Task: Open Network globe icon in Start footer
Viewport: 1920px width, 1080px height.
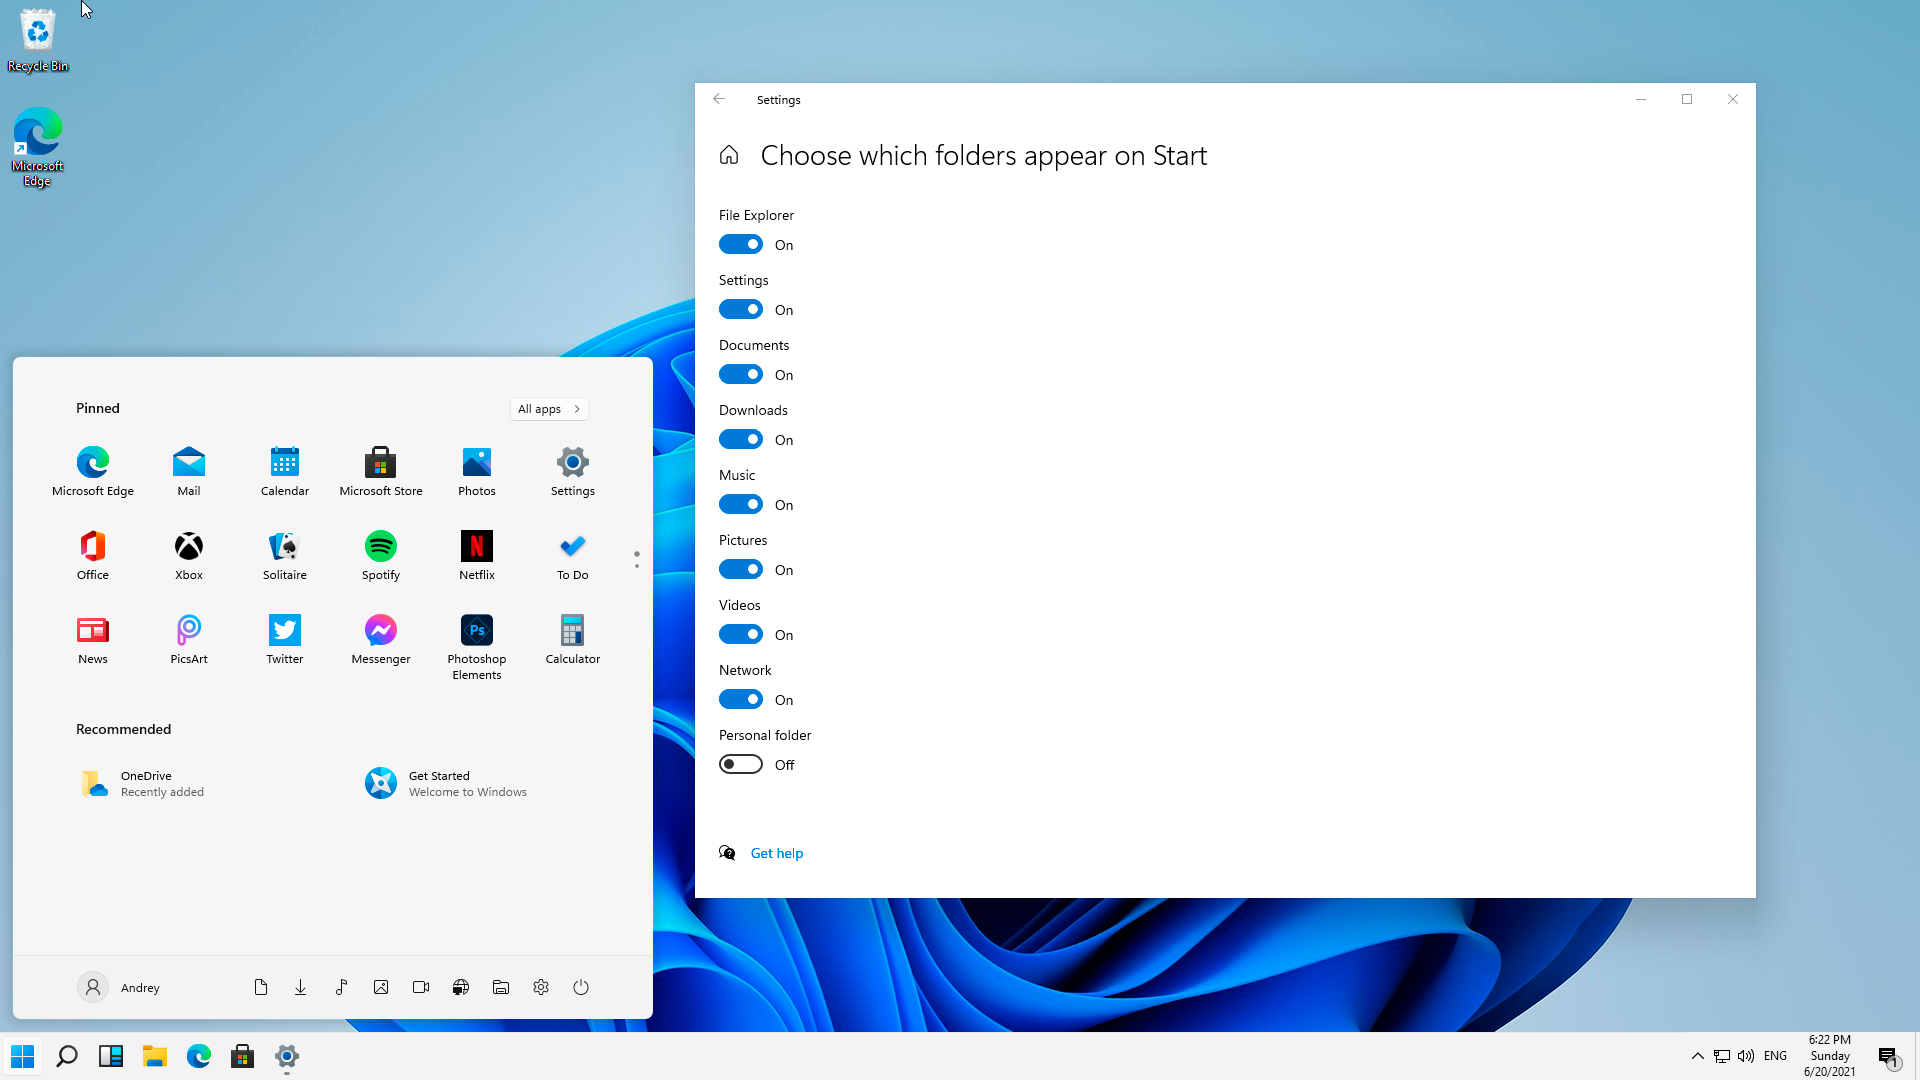Action: pyautogui.click(x=461, y=987)
